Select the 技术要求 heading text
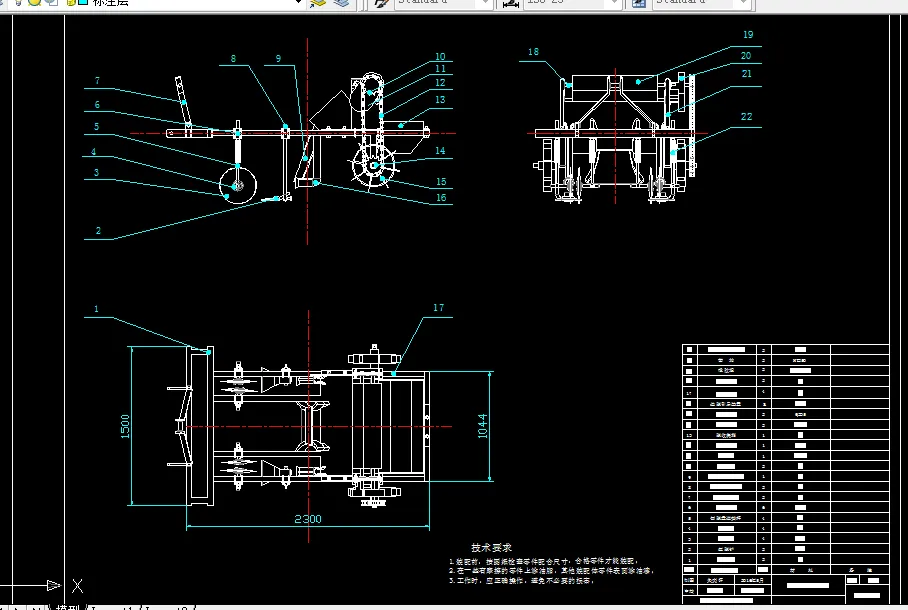Viewport: 908px width, 610px height. (x=491, y=547)
